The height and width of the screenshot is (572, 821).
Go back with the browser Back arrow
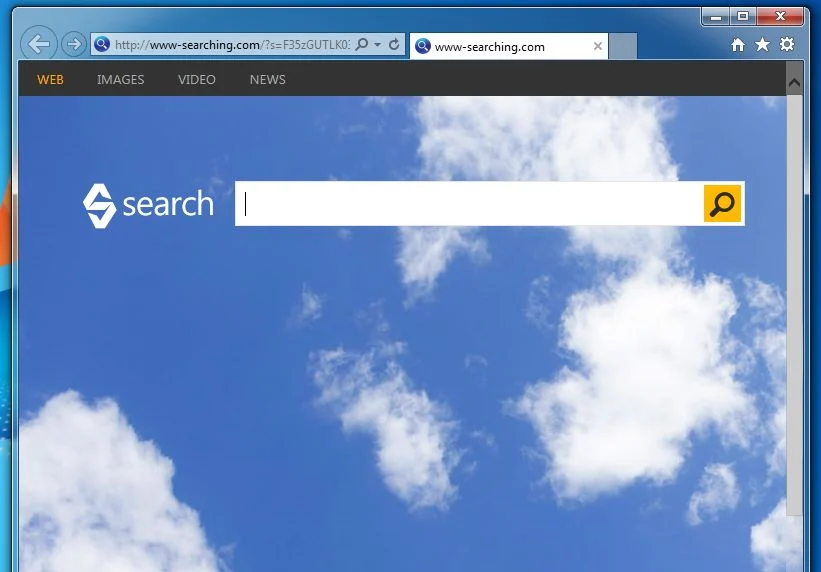coord(39,44)
